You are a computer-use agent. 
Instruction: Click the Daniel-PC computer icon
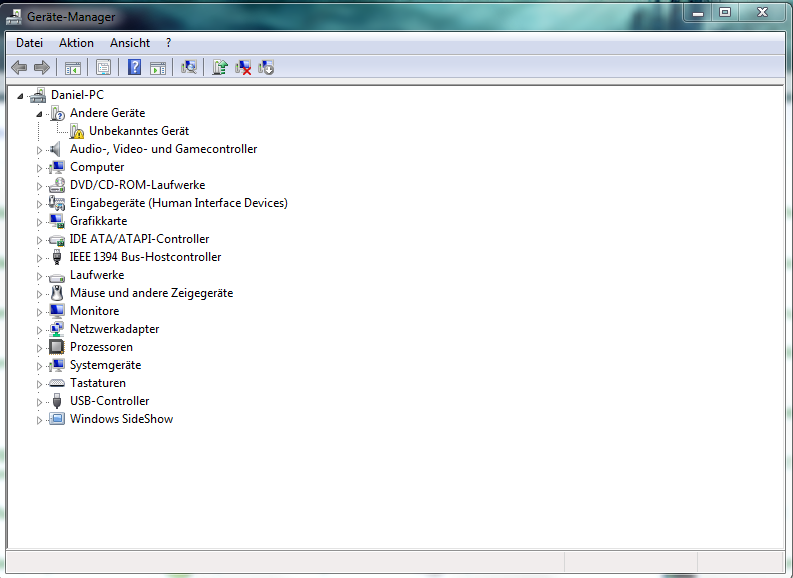coord(38,95)
